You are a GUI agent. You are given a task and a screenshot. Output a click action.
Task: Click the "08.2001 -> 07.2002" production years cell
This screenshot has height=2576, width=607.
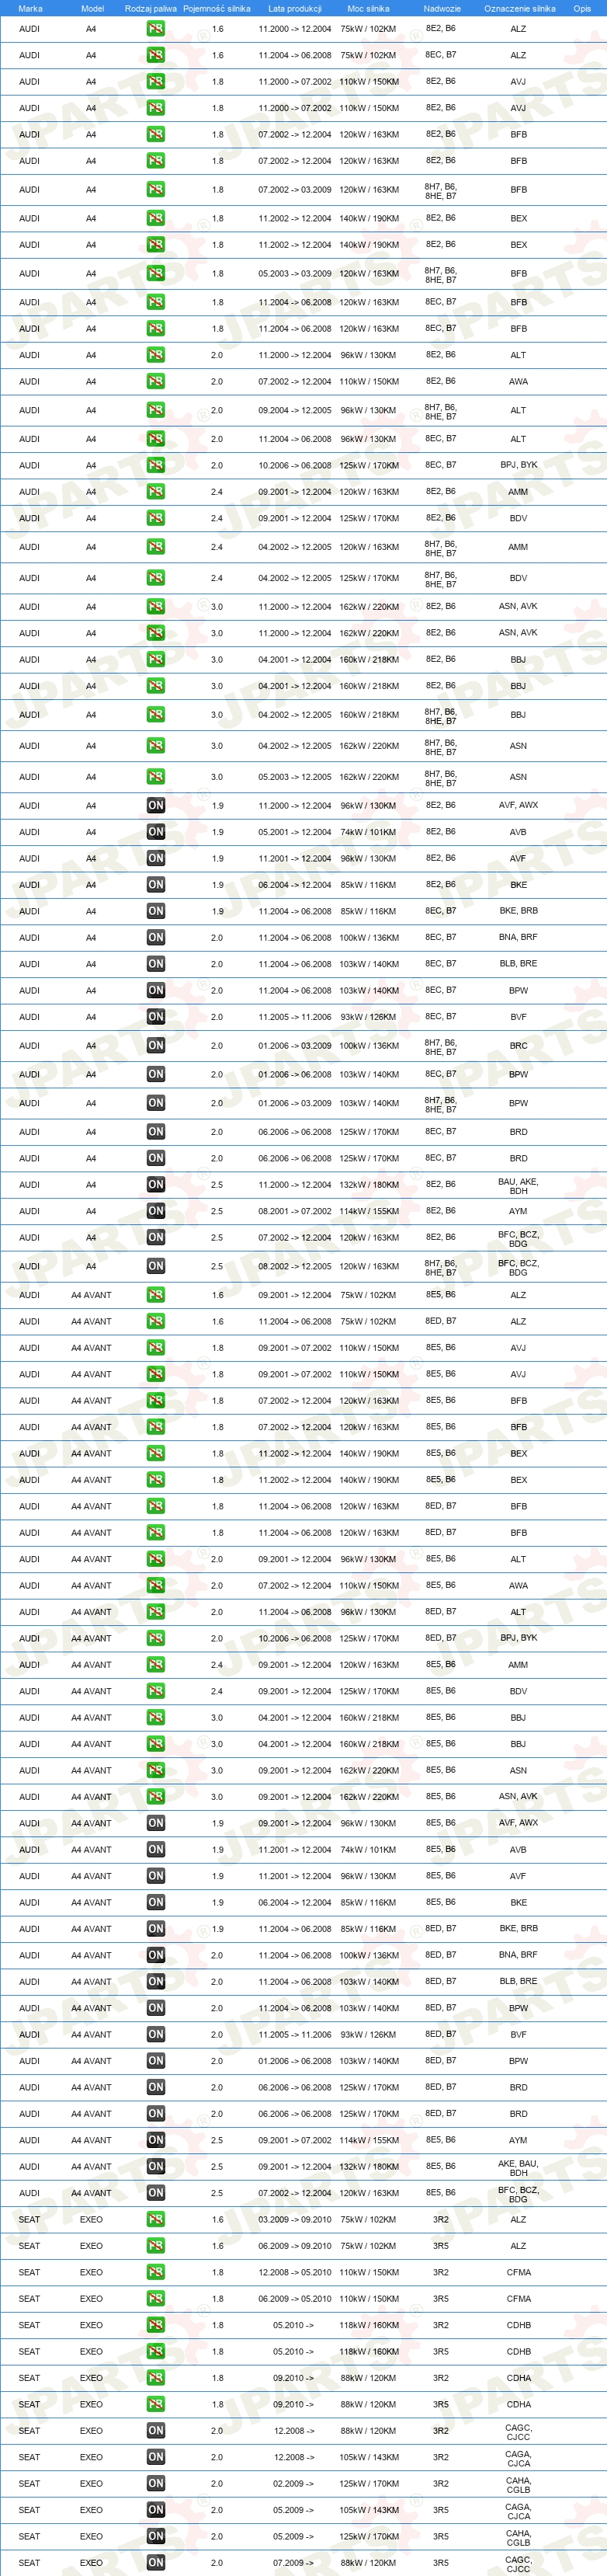(295, 1212)
